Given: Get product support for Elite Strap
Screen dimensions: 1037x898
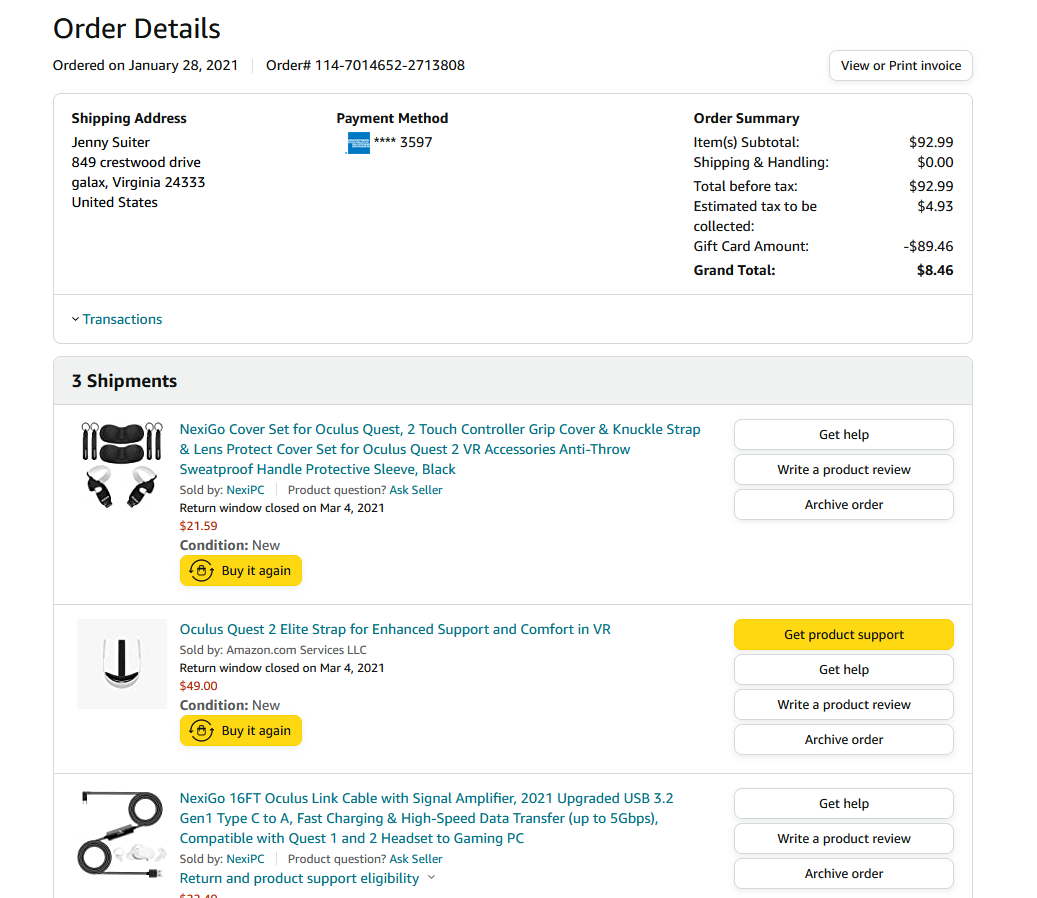Looking at the screenshot, I should point(843,635).
